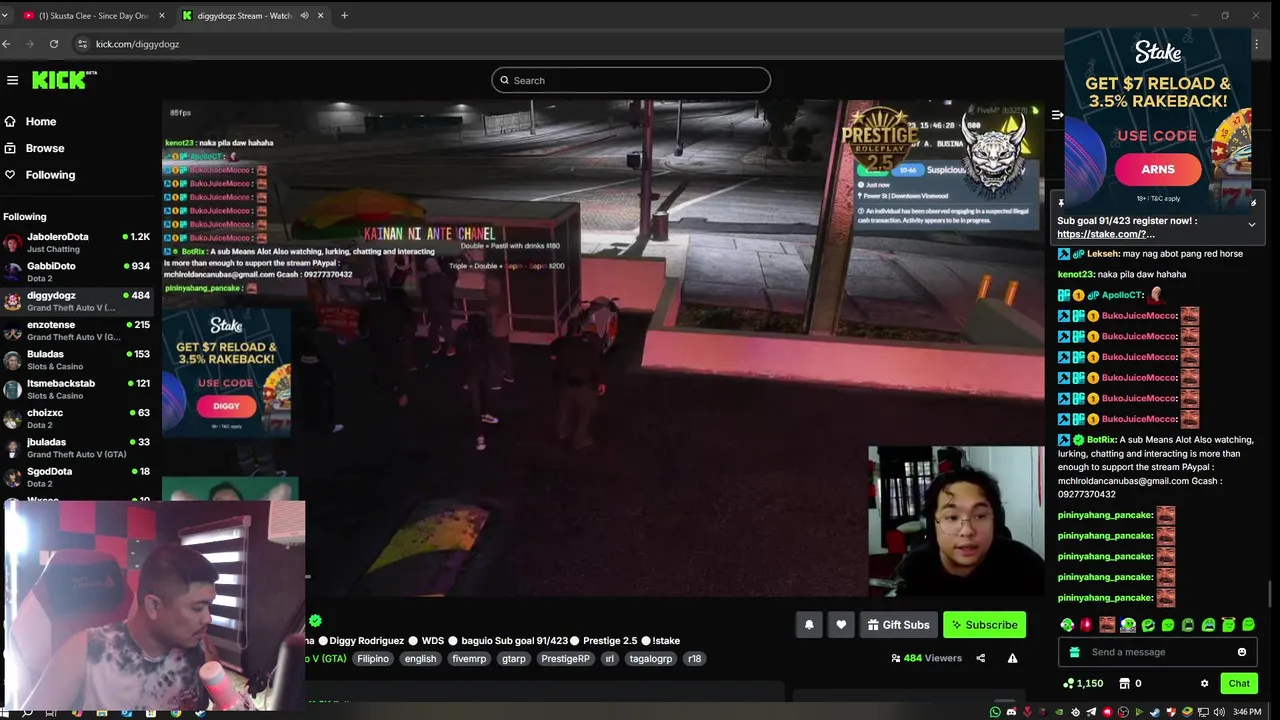Open a new browser tab
This screenshot has width=1280, height=720.
pos(344,15)
